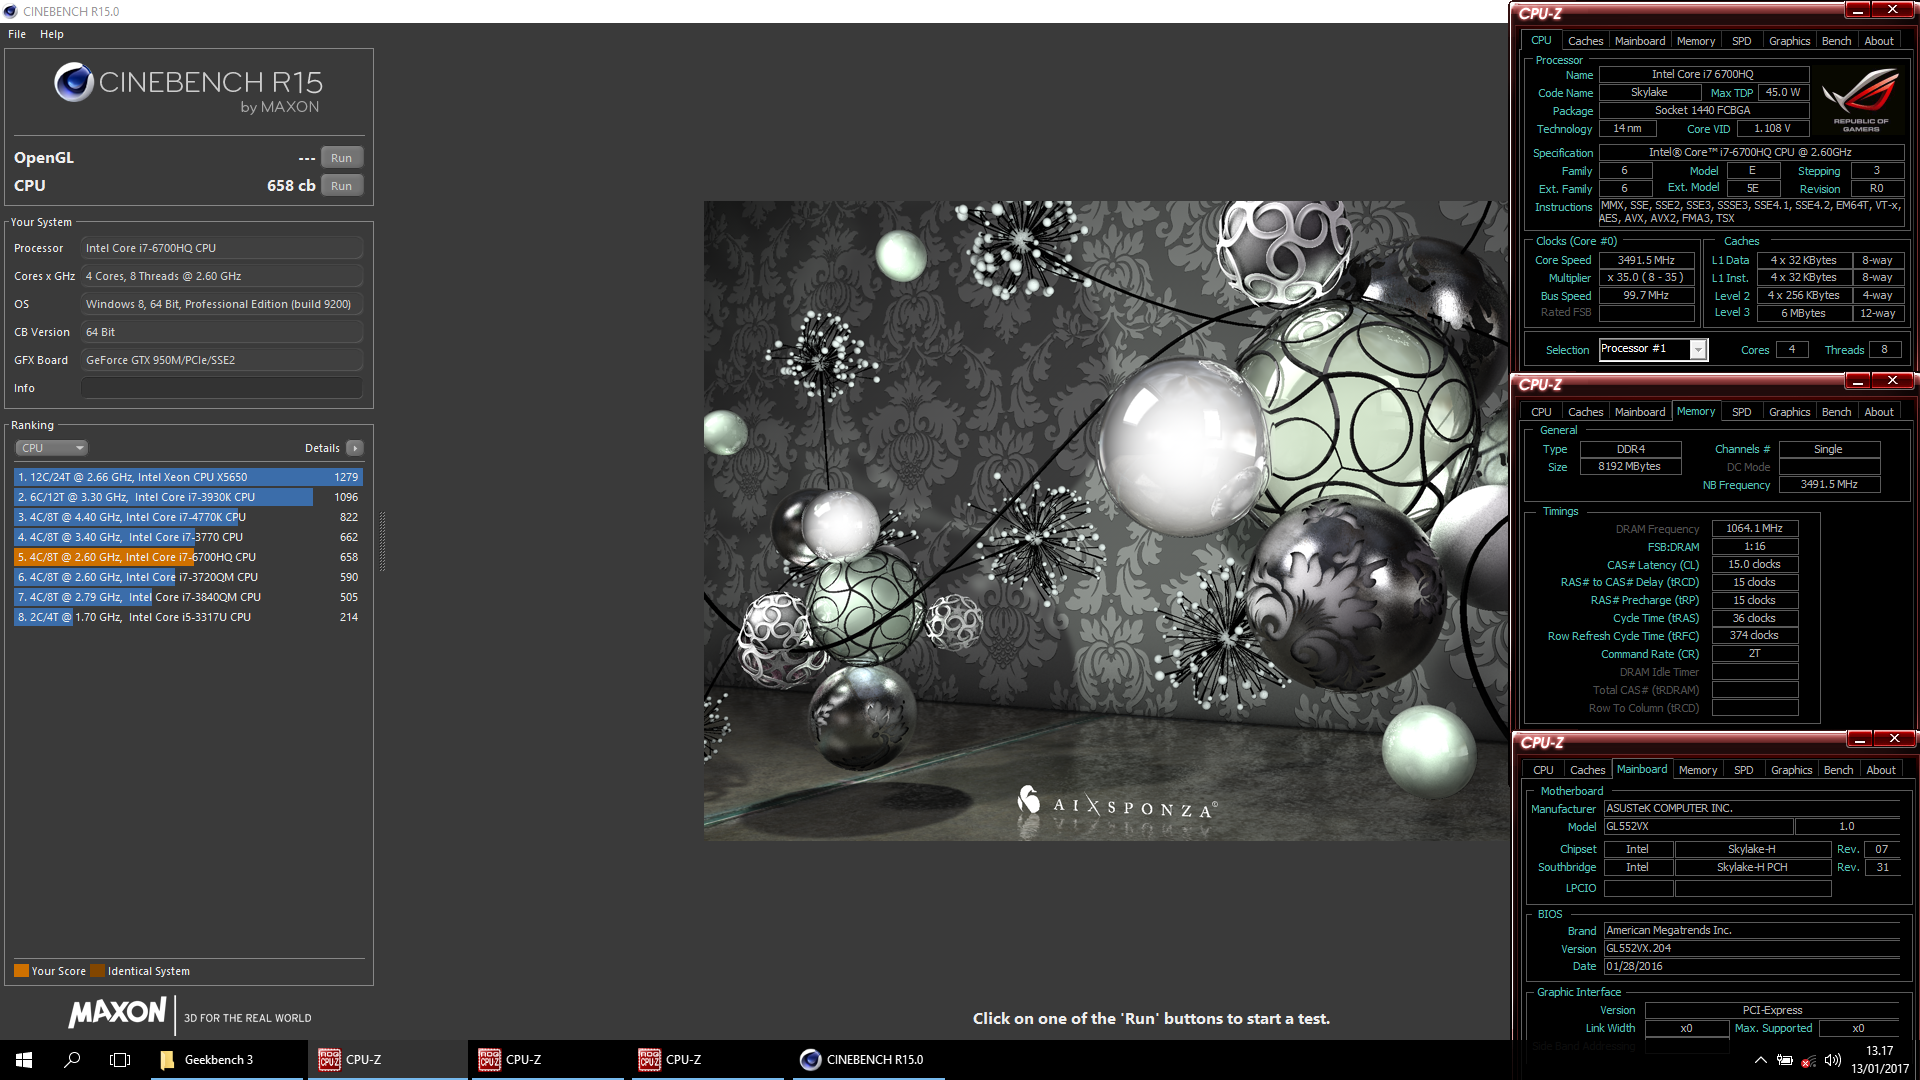Screen dimensions: 1920x1080
Task: Click the Identical System legend swatch
Action: coord(97,971)
